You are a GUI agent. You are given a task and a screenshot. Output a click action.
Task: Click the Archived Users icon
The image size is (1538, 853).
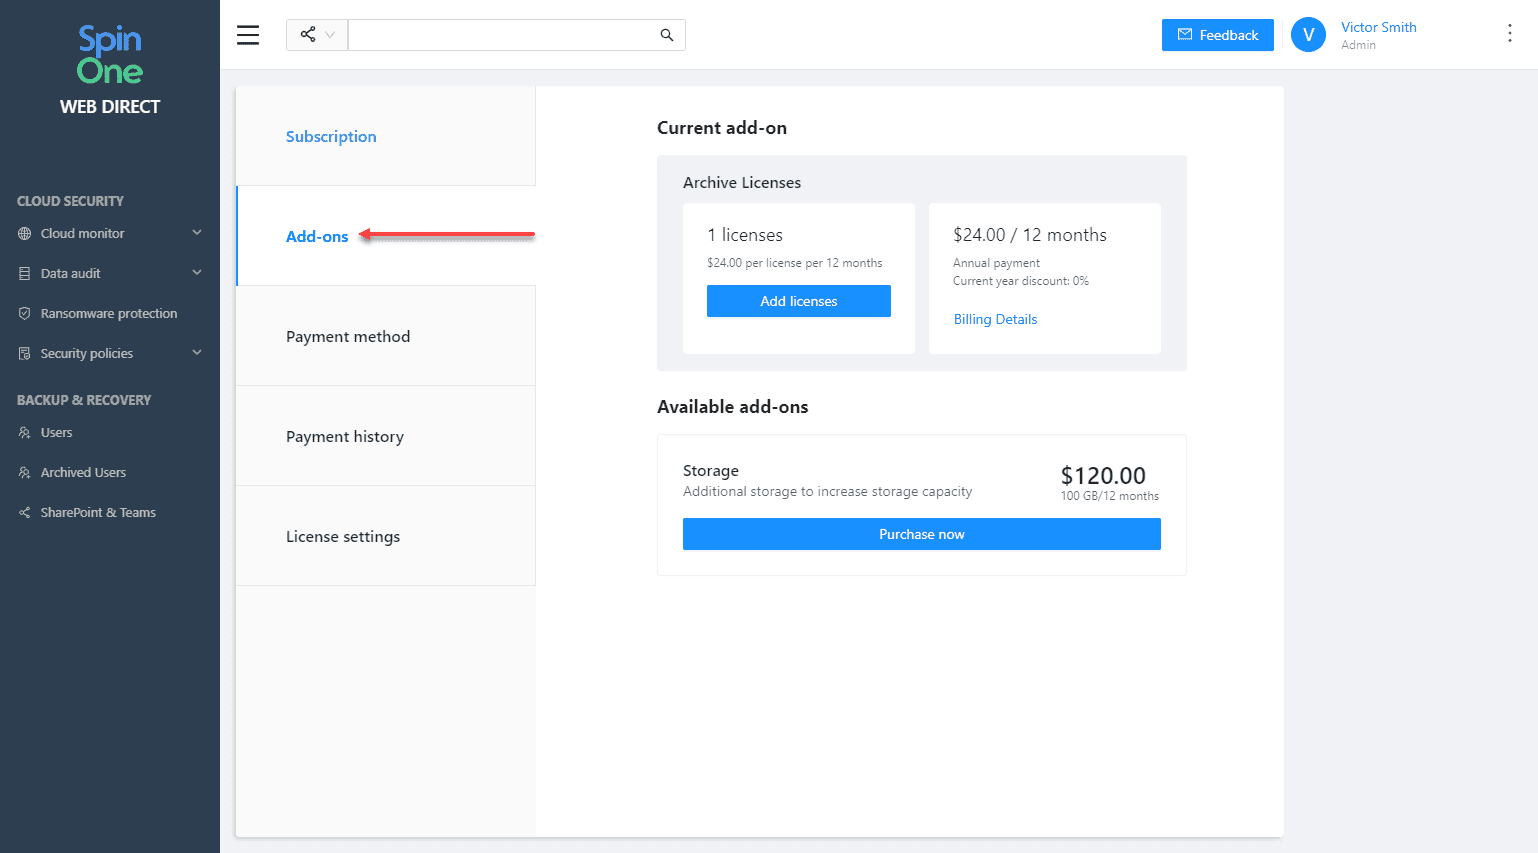(x=25, y=473)
